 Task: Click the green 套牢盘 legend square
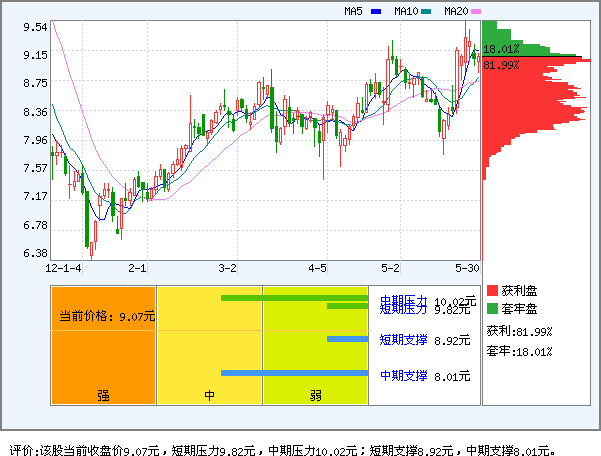[x=492, y=309]
